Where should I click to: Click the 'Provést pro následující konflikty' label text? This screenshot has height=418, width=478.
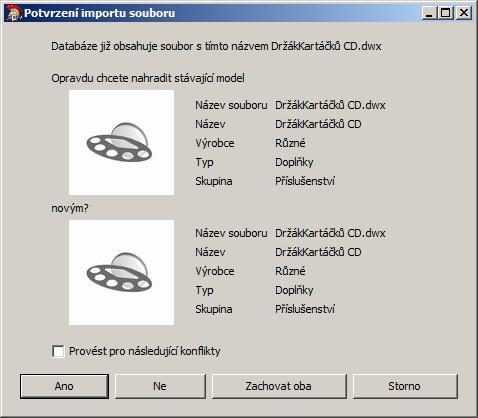coord(145,351)
